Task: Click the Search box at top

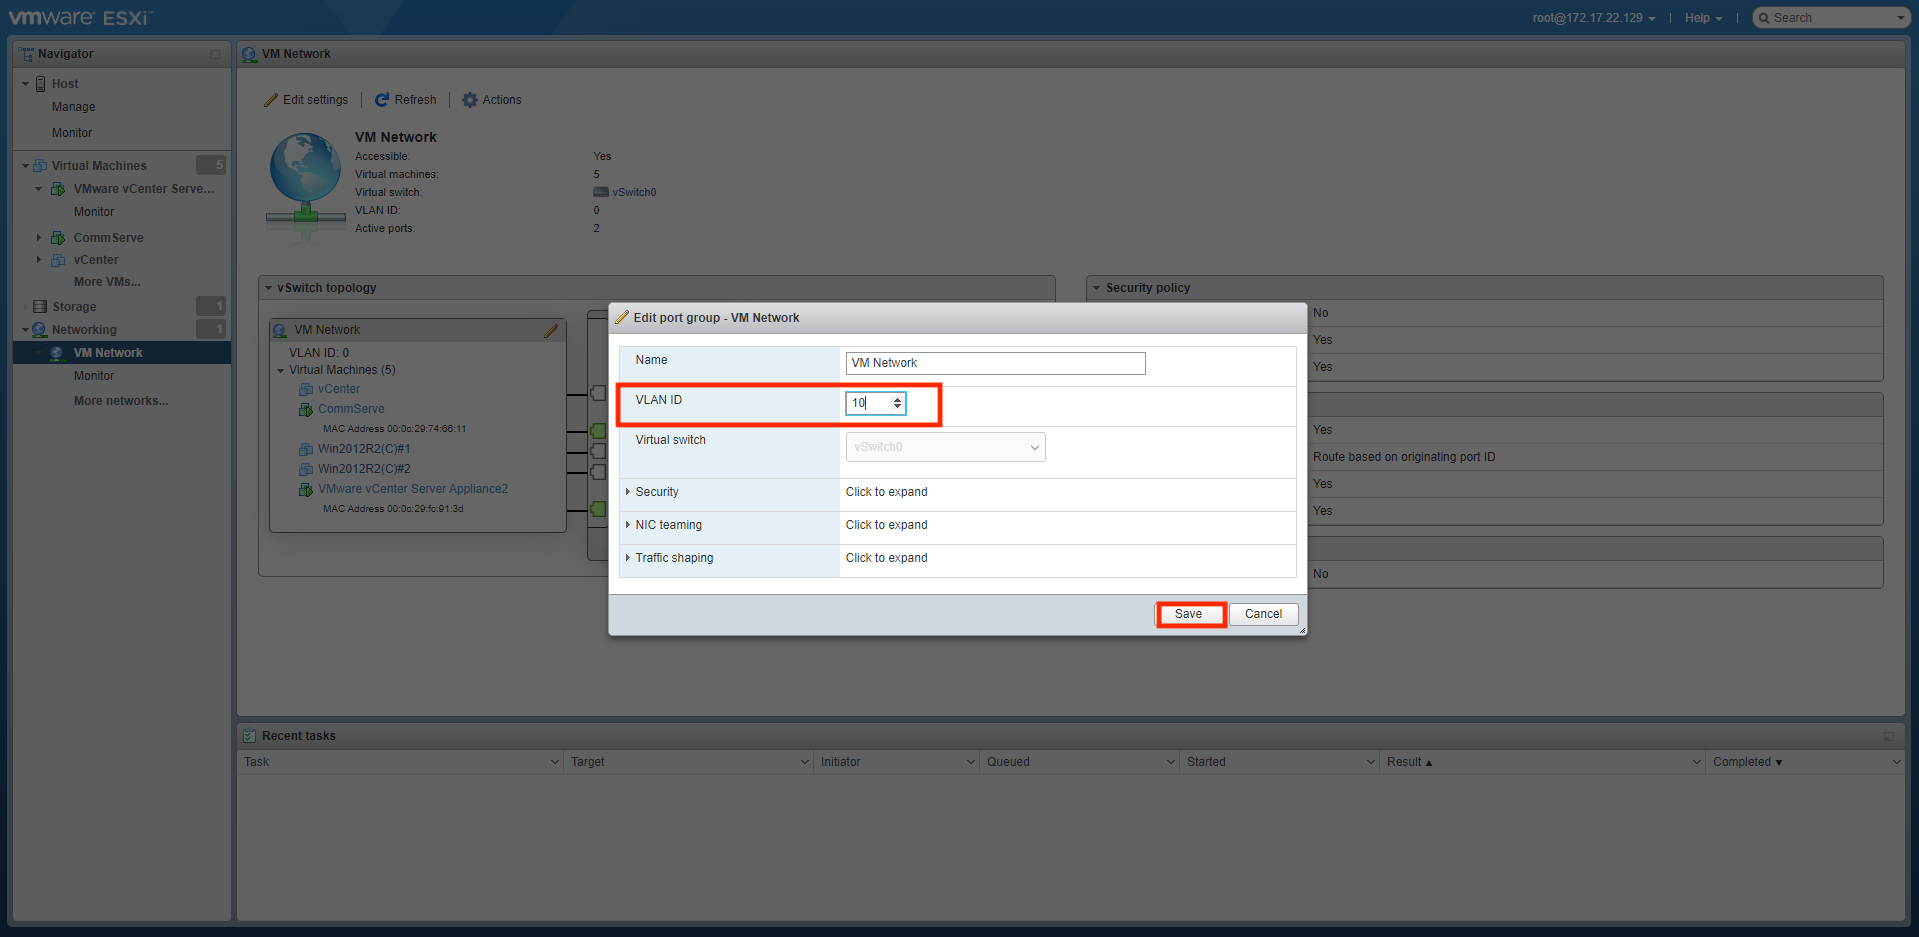Action: point(1832,18)
